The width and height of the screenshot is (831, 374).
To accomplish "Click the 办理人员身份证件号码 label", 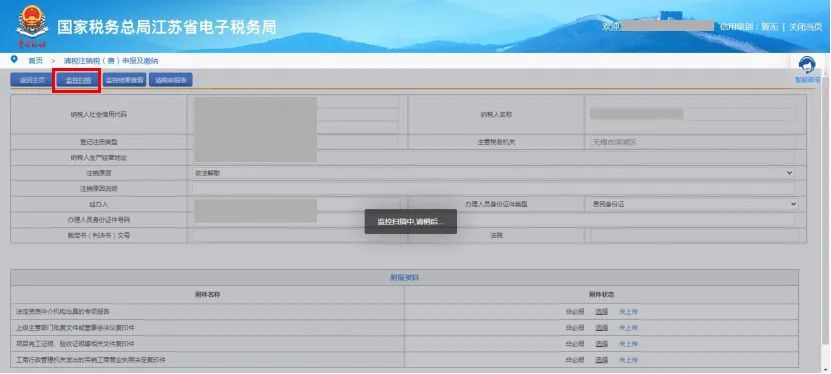I will click(x=99, y=219).
